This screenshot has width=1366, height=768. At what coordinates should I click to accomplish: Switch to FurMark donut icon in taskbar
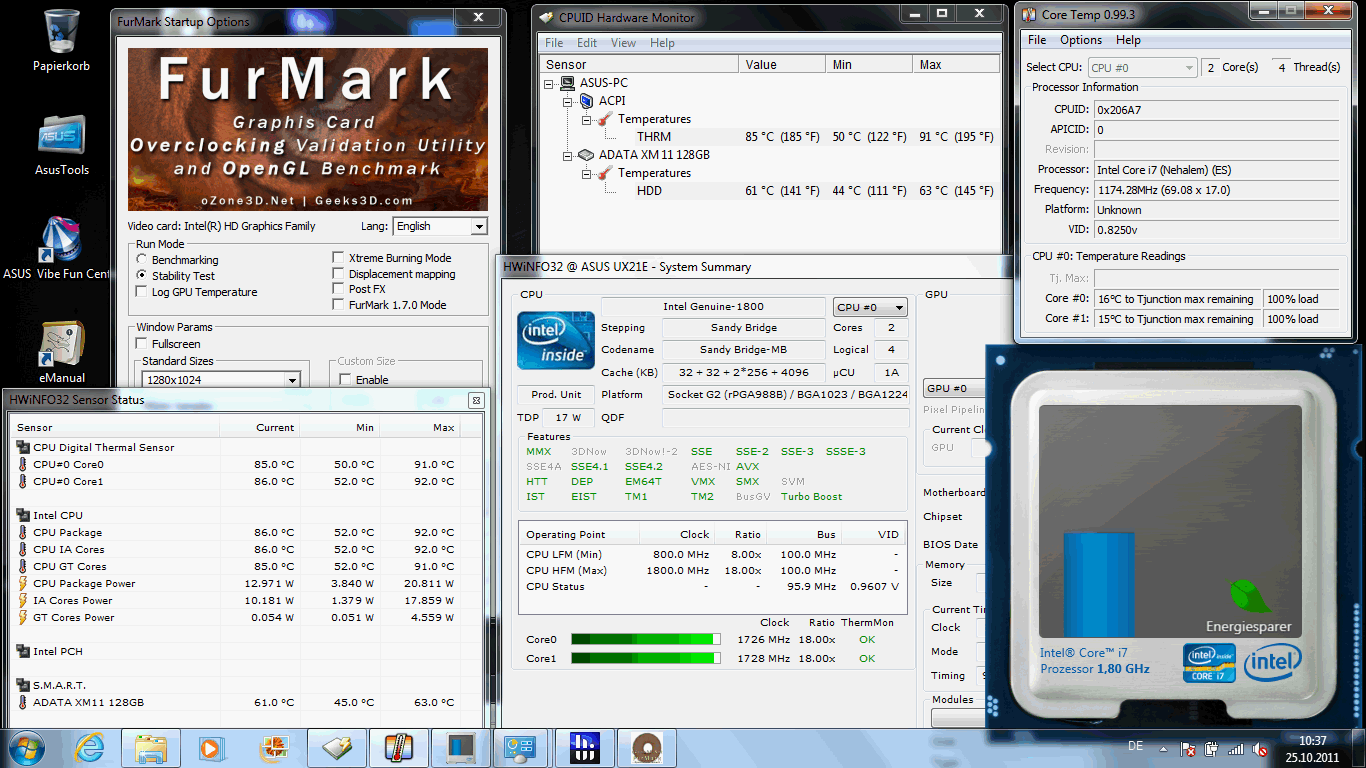point(646,747)
